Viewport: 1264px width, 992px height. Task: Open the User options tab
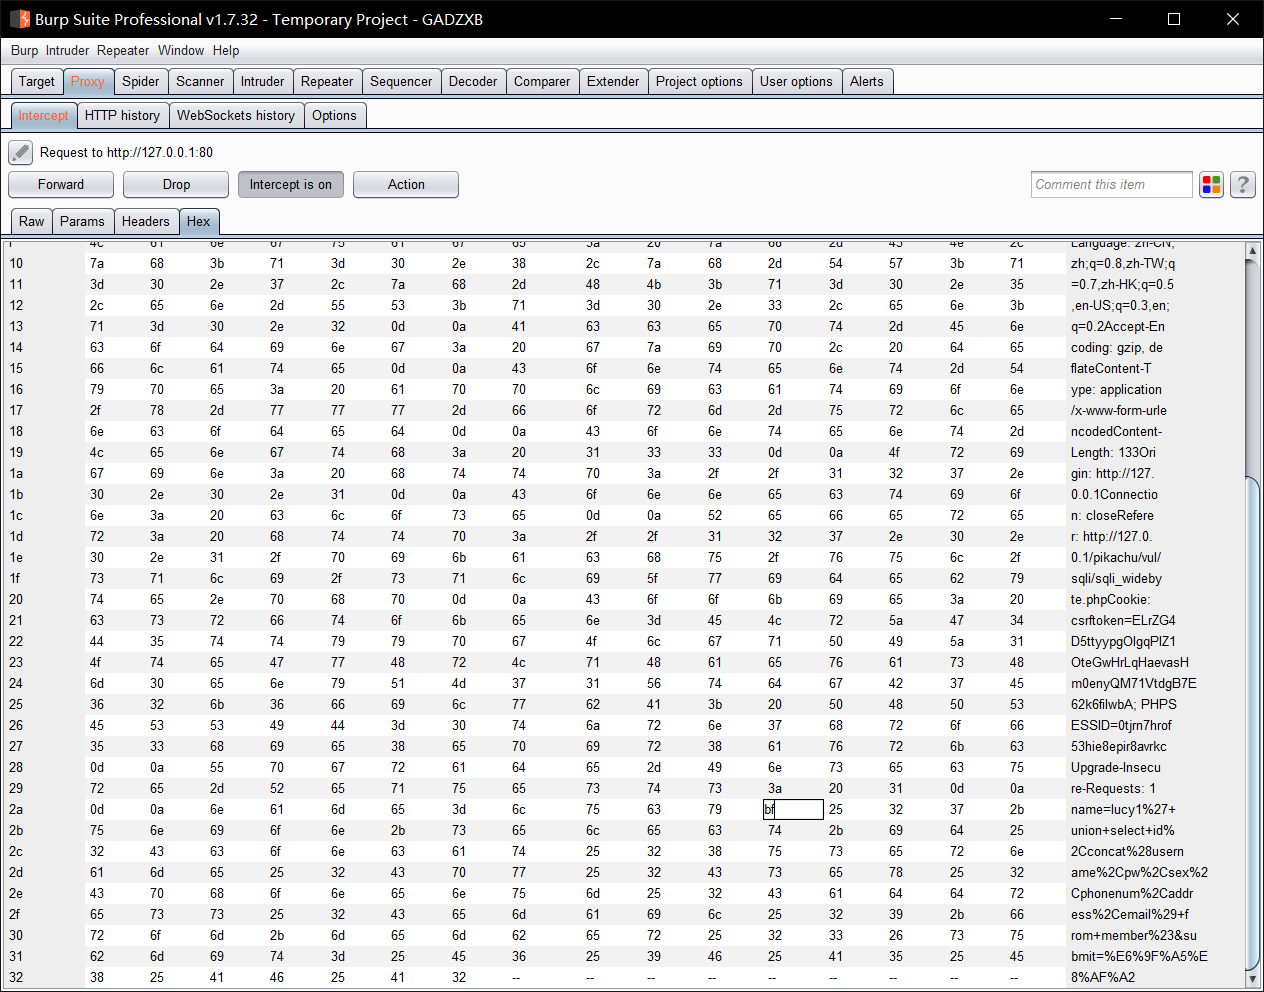coord(796,81)
